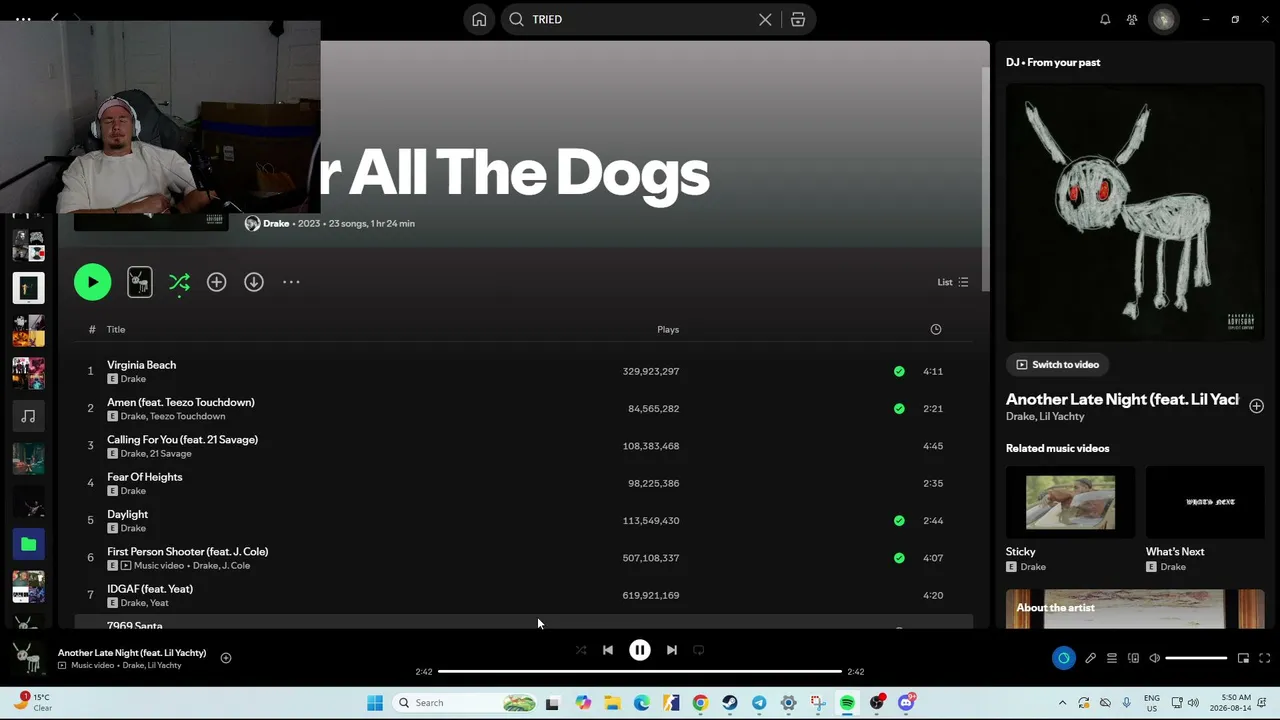This screenshot has width=1280, height=720.
Task: Open the Windows Start menu
Action: pos(375,703)
